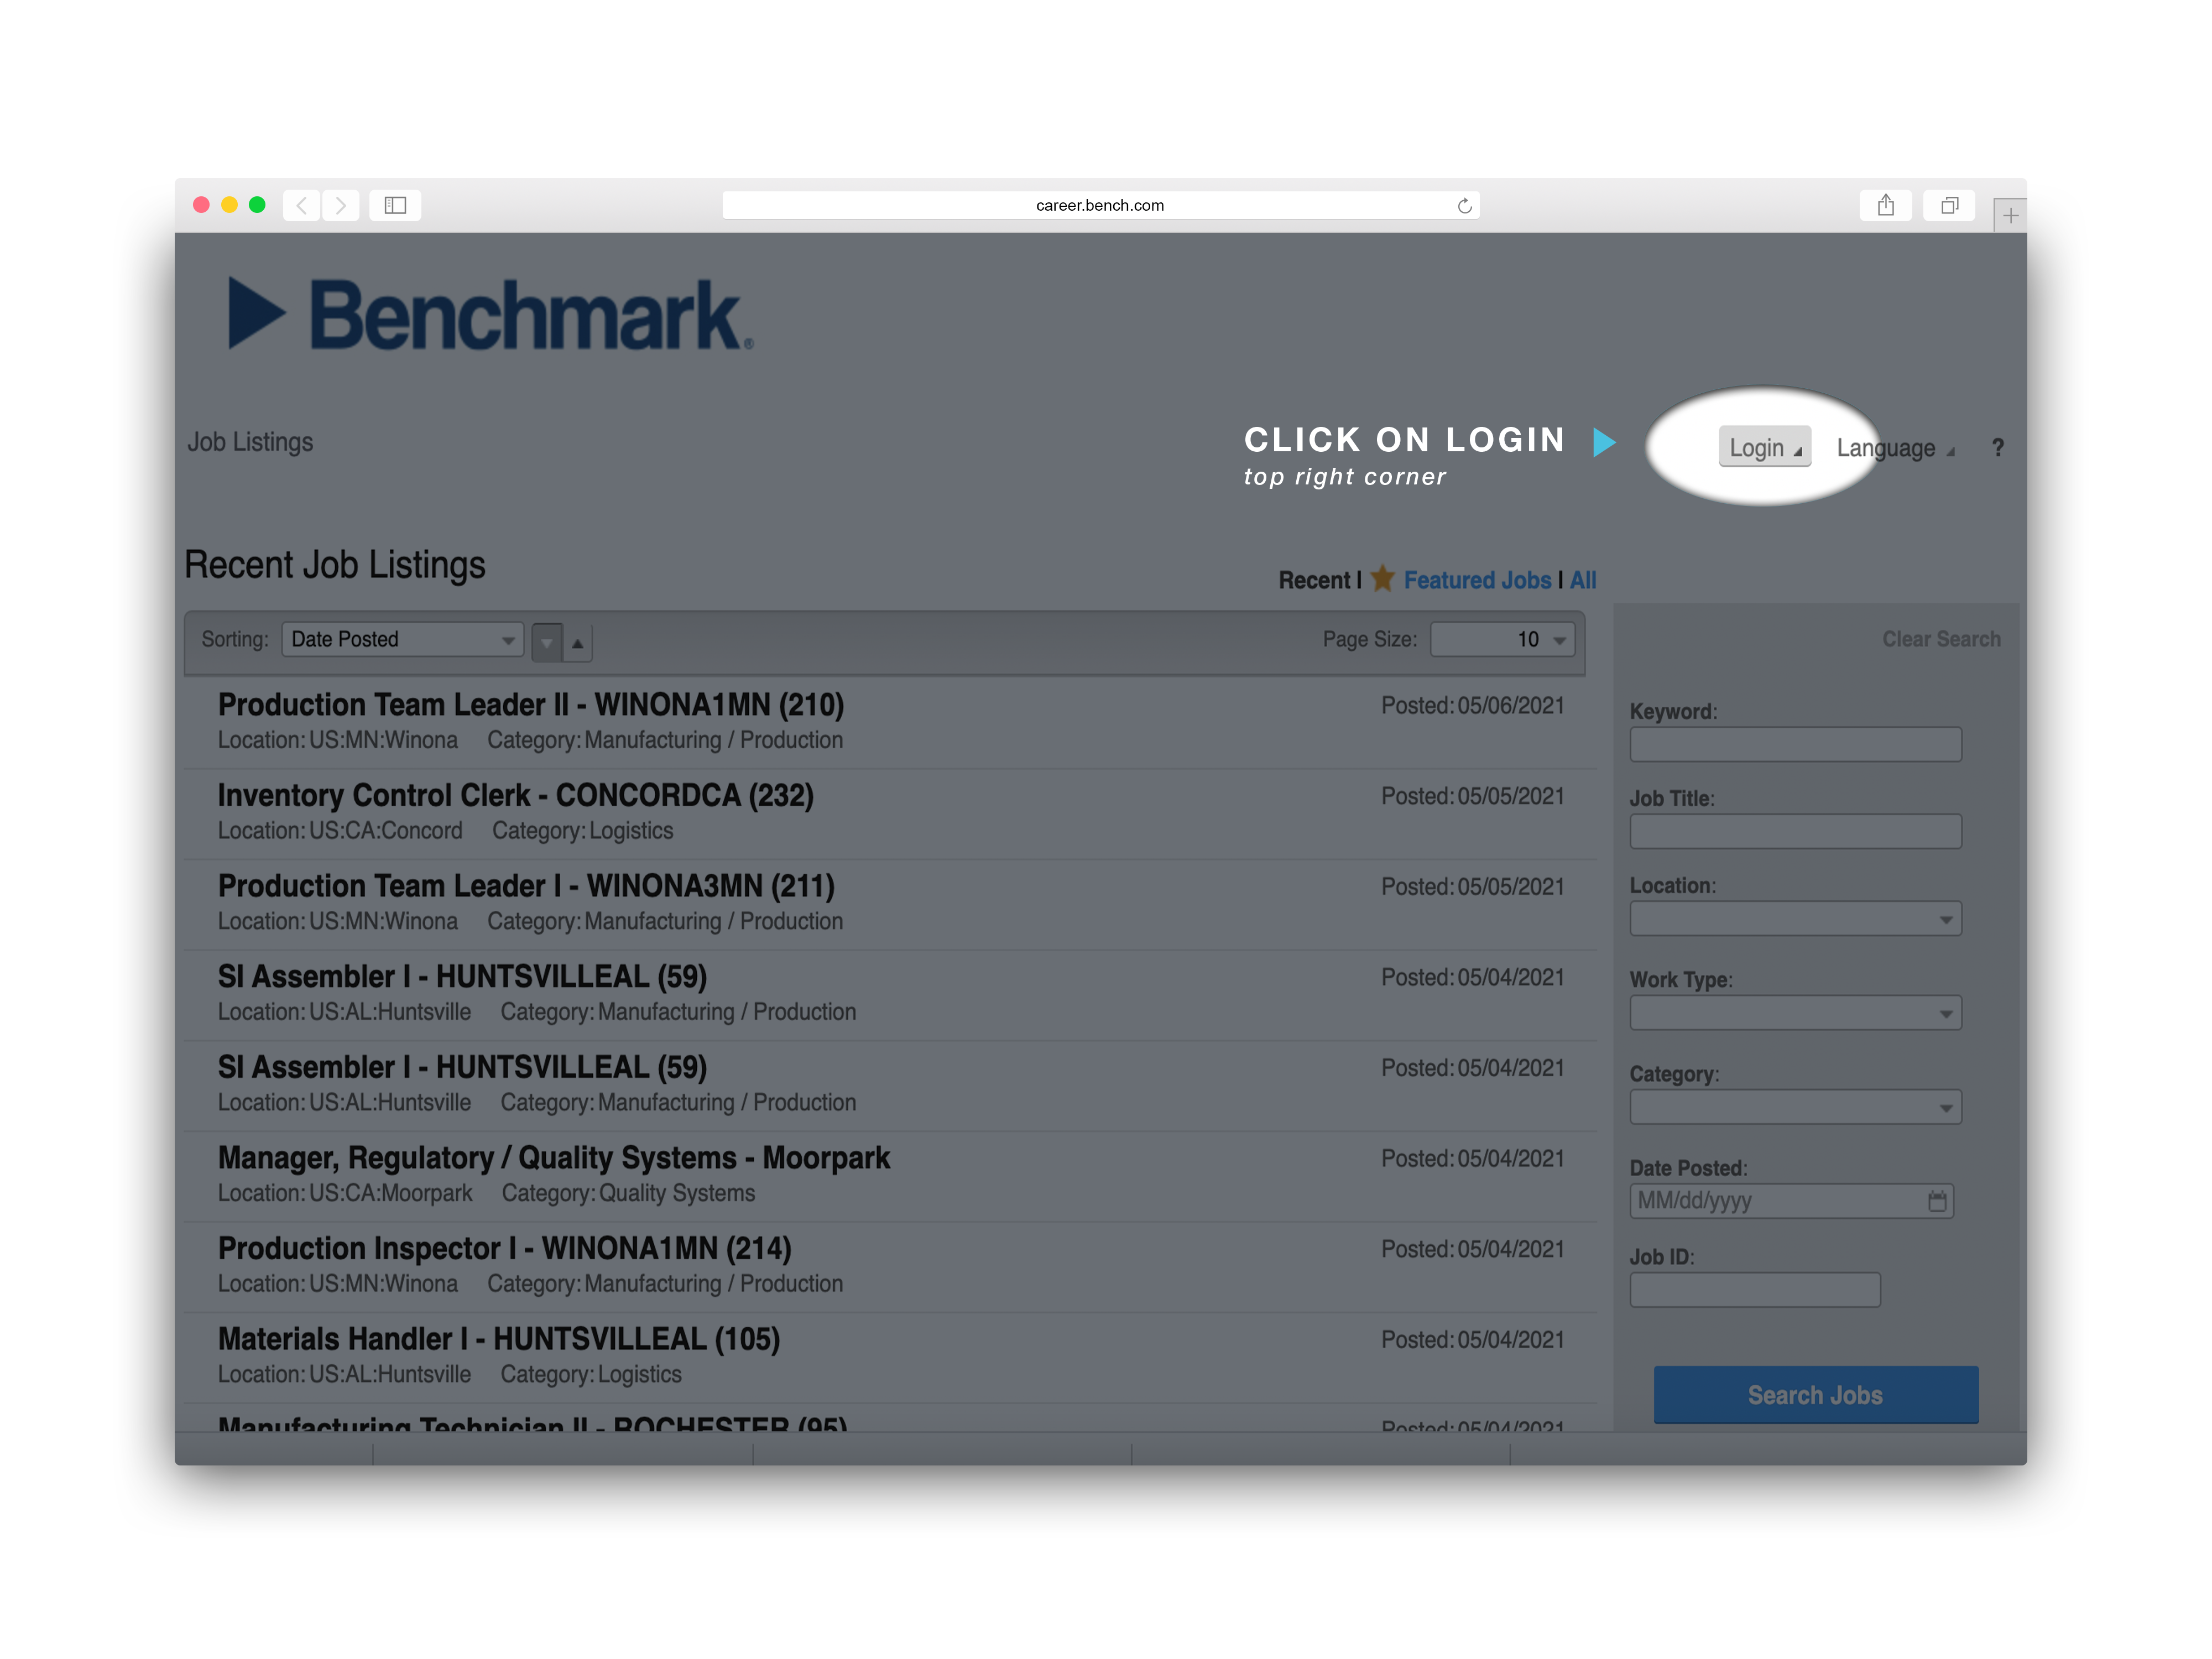Open a new tab with the plus icon
The width and height of the screenshot is (2212, 1659).
click(2010, 215)
